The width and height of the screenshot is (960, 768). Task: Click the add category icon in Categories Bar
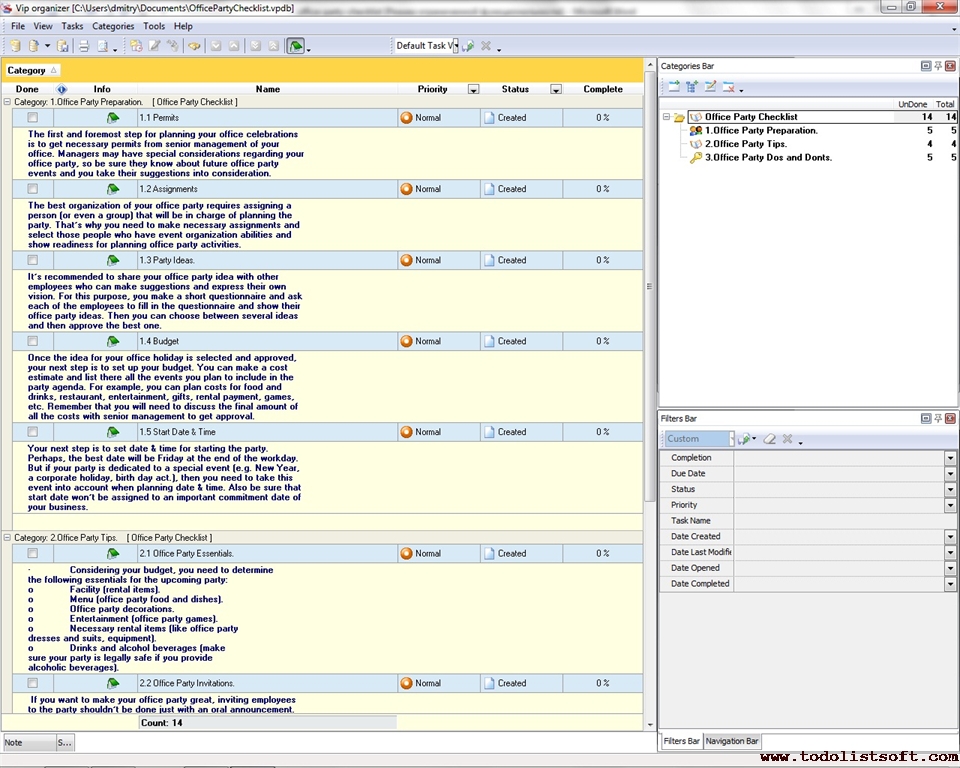tap(673, 87)
